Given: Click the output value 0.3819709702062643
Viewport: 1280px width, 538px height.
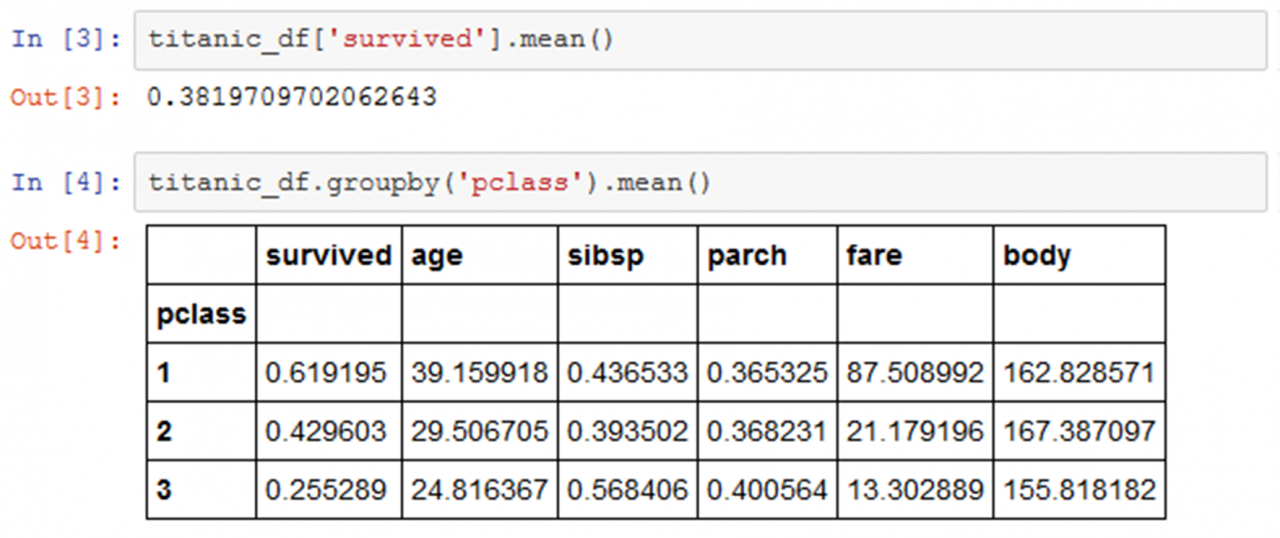Looking at the screenshot, I should [x=292, y=97].
